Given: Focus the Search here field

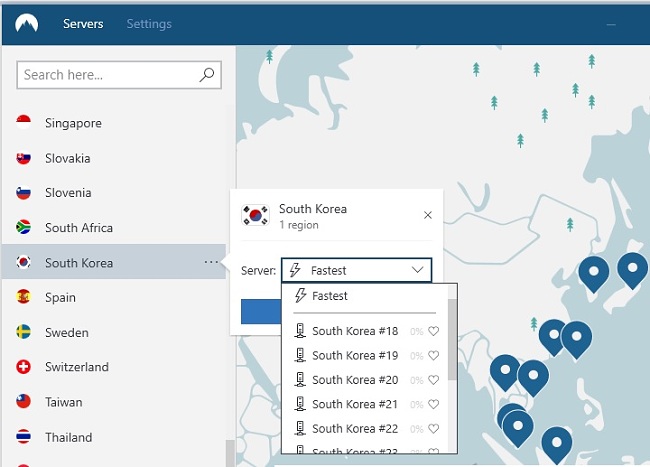Looking at the screenshot, I should 119,75.
